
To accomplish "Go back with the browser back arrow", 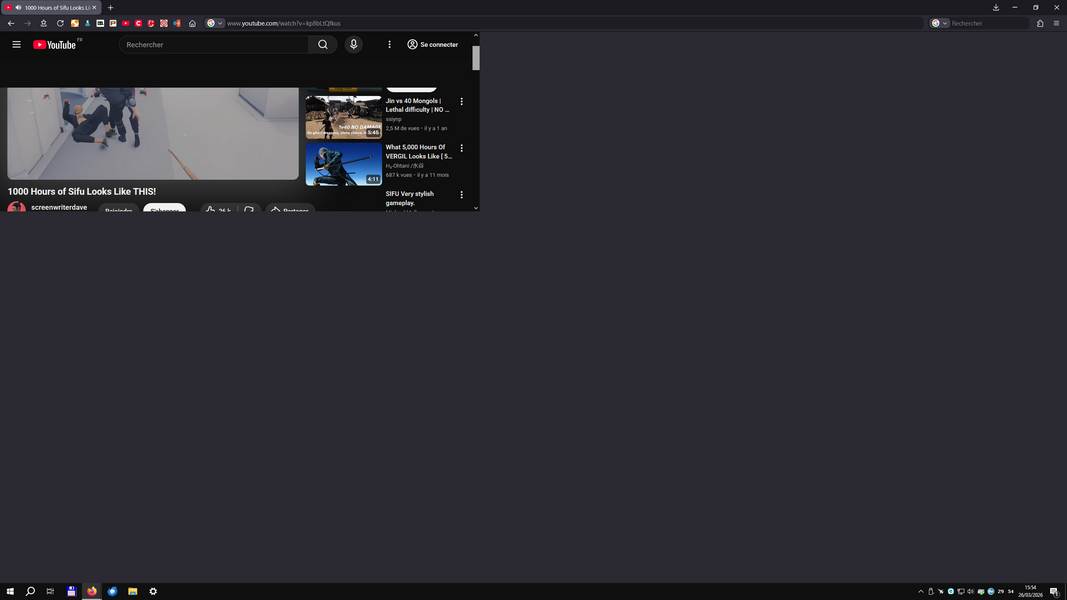I will pos(11,23).
